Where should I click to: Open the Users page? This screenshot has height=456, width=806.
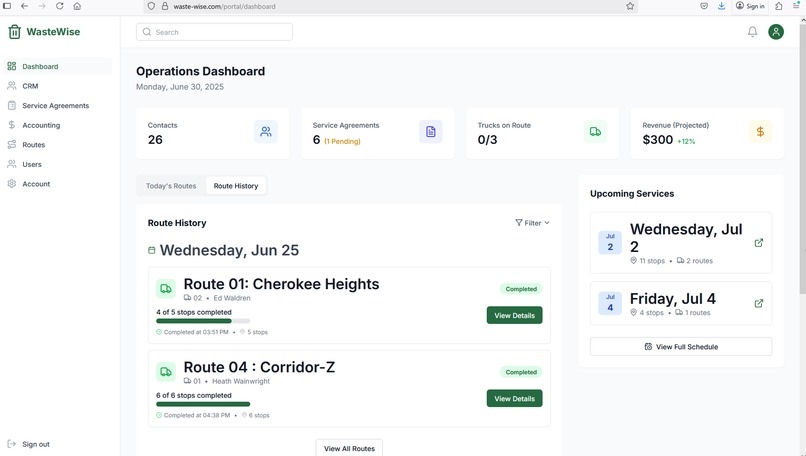pyautogui.click(x=58, y=164)
